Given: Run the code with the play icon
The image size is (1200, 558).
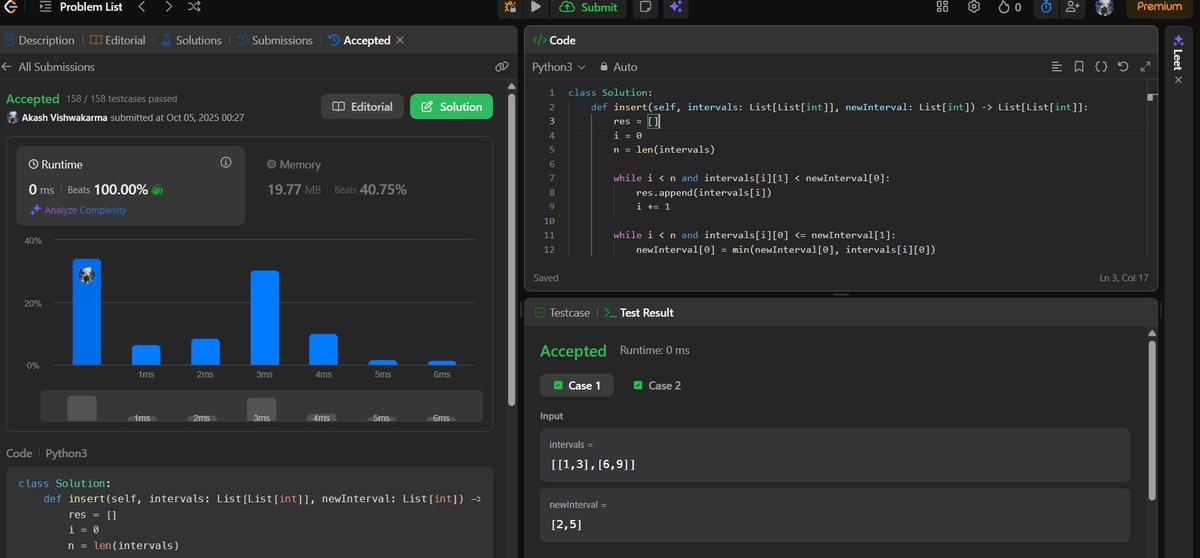Looking at the screenshot, I should pos(536,7).
